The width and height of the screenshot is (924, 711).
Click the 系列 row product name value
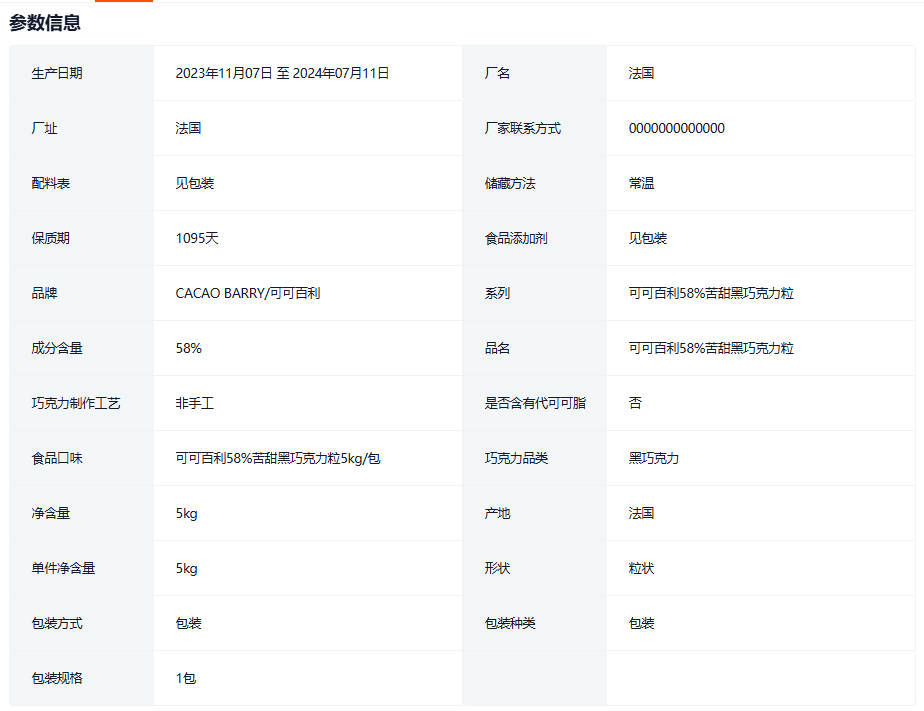click(x=710, y=293)
